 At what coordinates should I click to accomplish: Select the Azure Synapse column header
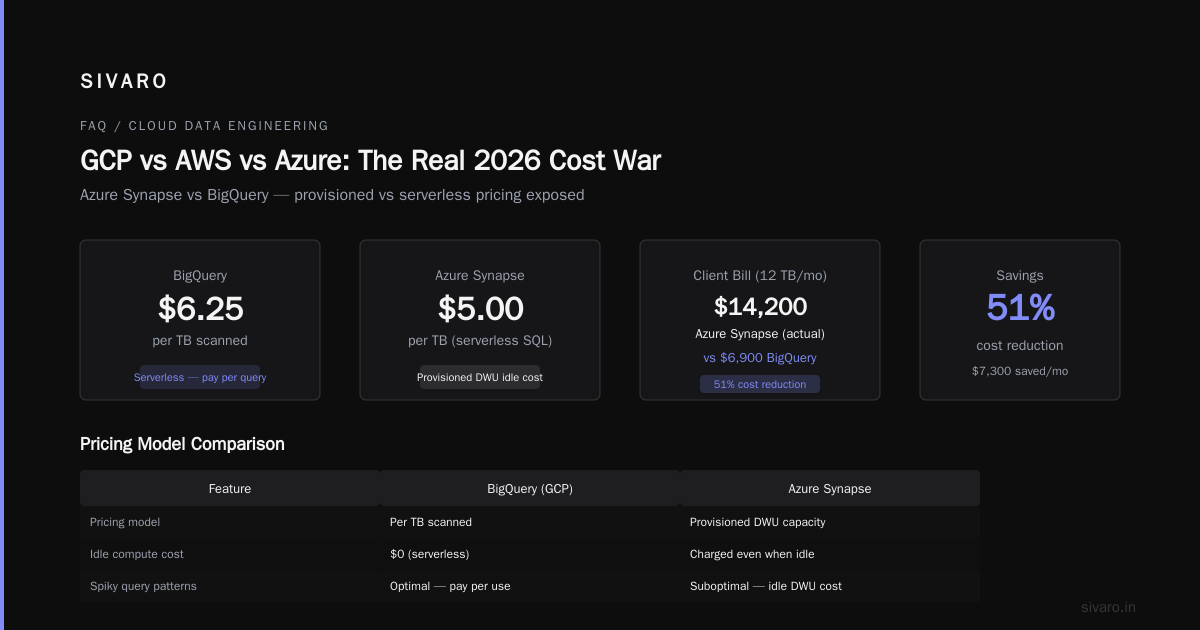click(x=830, y=488)
